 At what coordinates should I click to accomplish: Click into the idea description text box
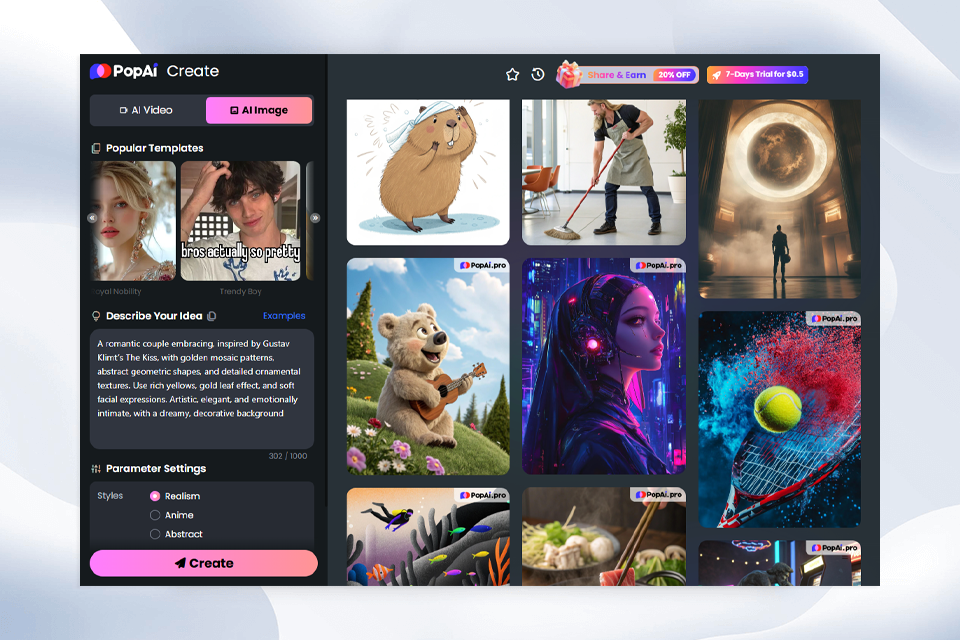click(202, 389)
